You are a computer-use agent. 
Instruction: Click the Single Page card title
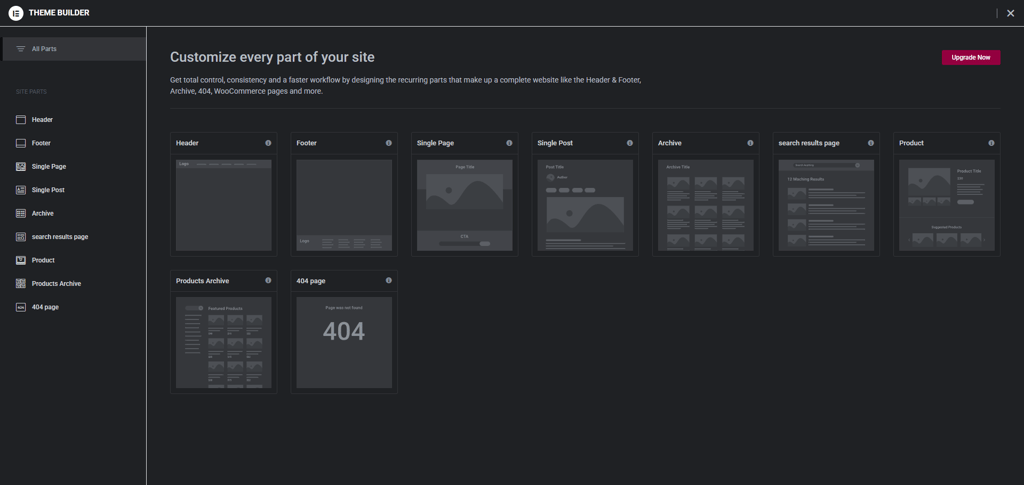(436, 143)
